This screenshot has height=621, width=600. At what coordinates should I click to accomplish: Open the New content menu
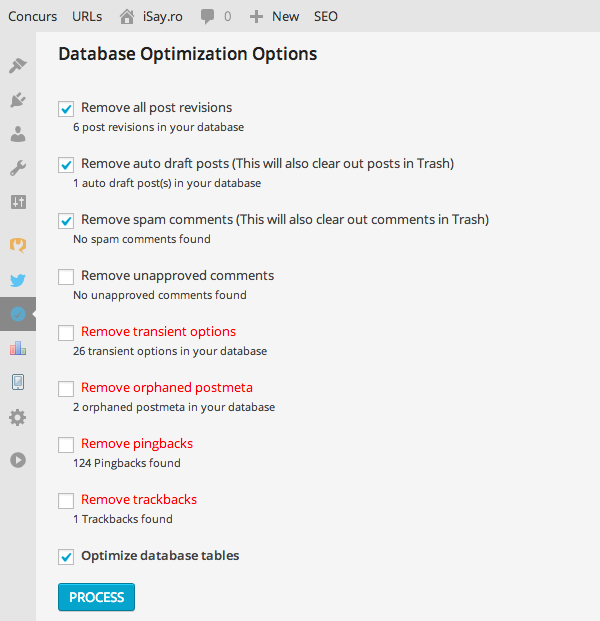pyautogui.click(x=274, y=16)
